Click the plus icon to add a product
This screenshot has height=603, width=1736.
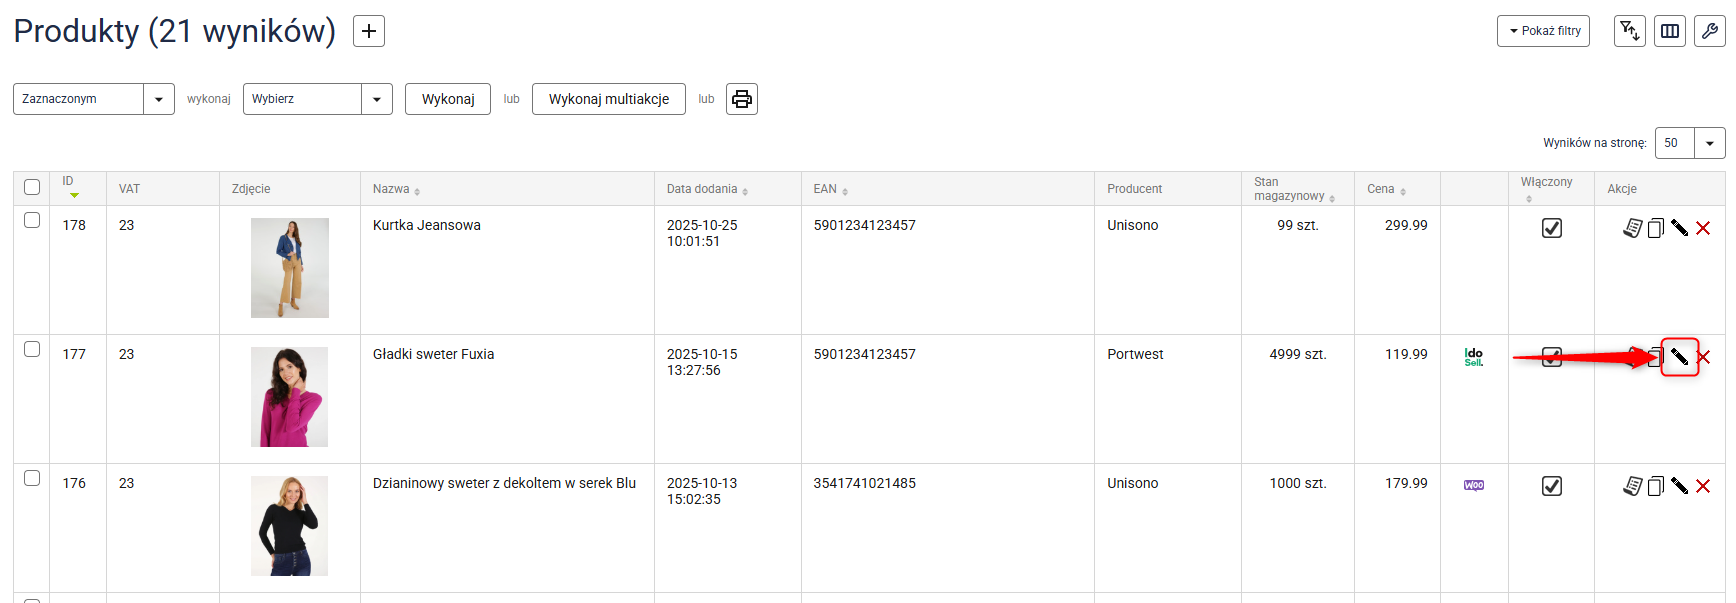click(369, 32)
